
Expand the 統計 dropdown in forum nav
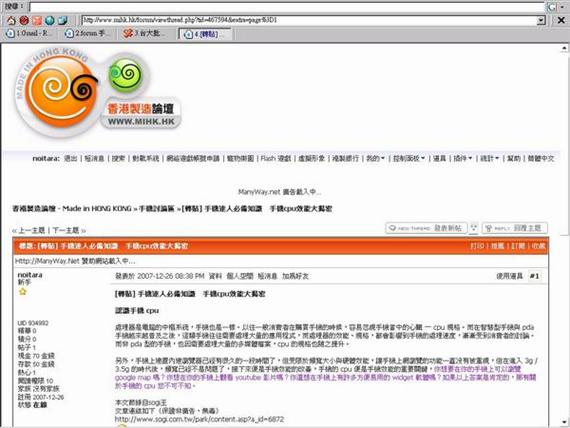click(489, 159)
